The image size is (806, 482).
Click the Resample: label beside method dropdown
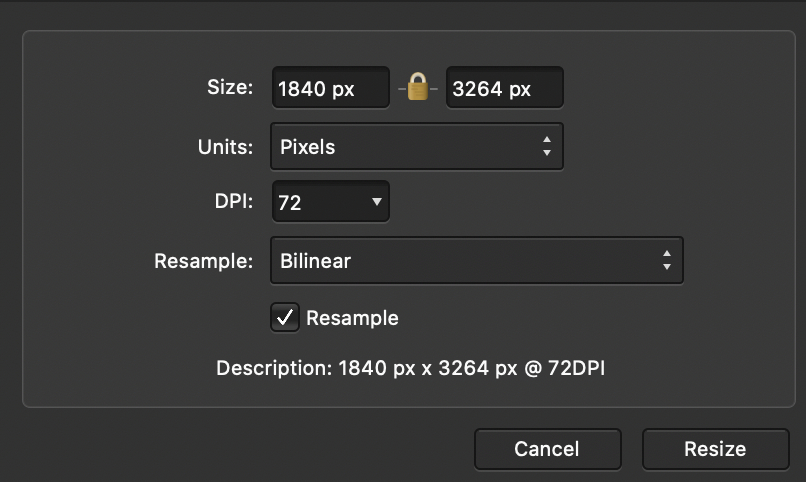click(203, 262)
